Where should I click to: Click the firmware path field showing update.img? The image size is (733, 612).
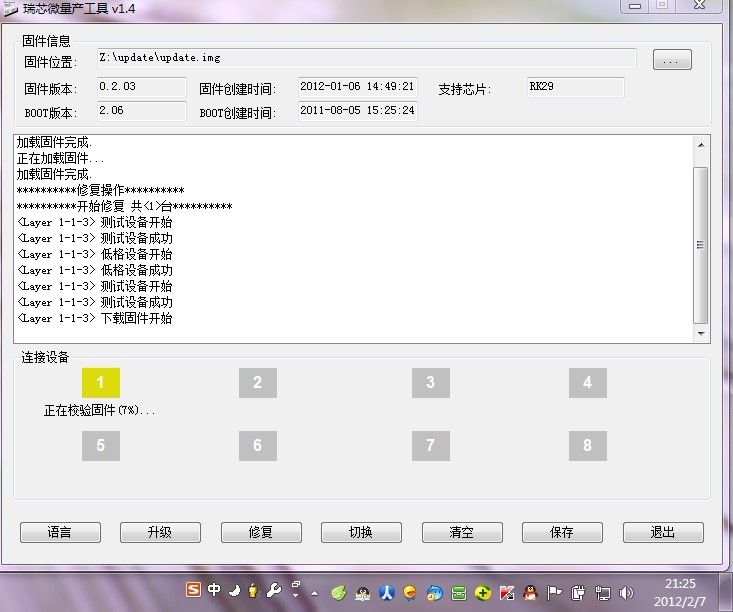pos(366,58)
